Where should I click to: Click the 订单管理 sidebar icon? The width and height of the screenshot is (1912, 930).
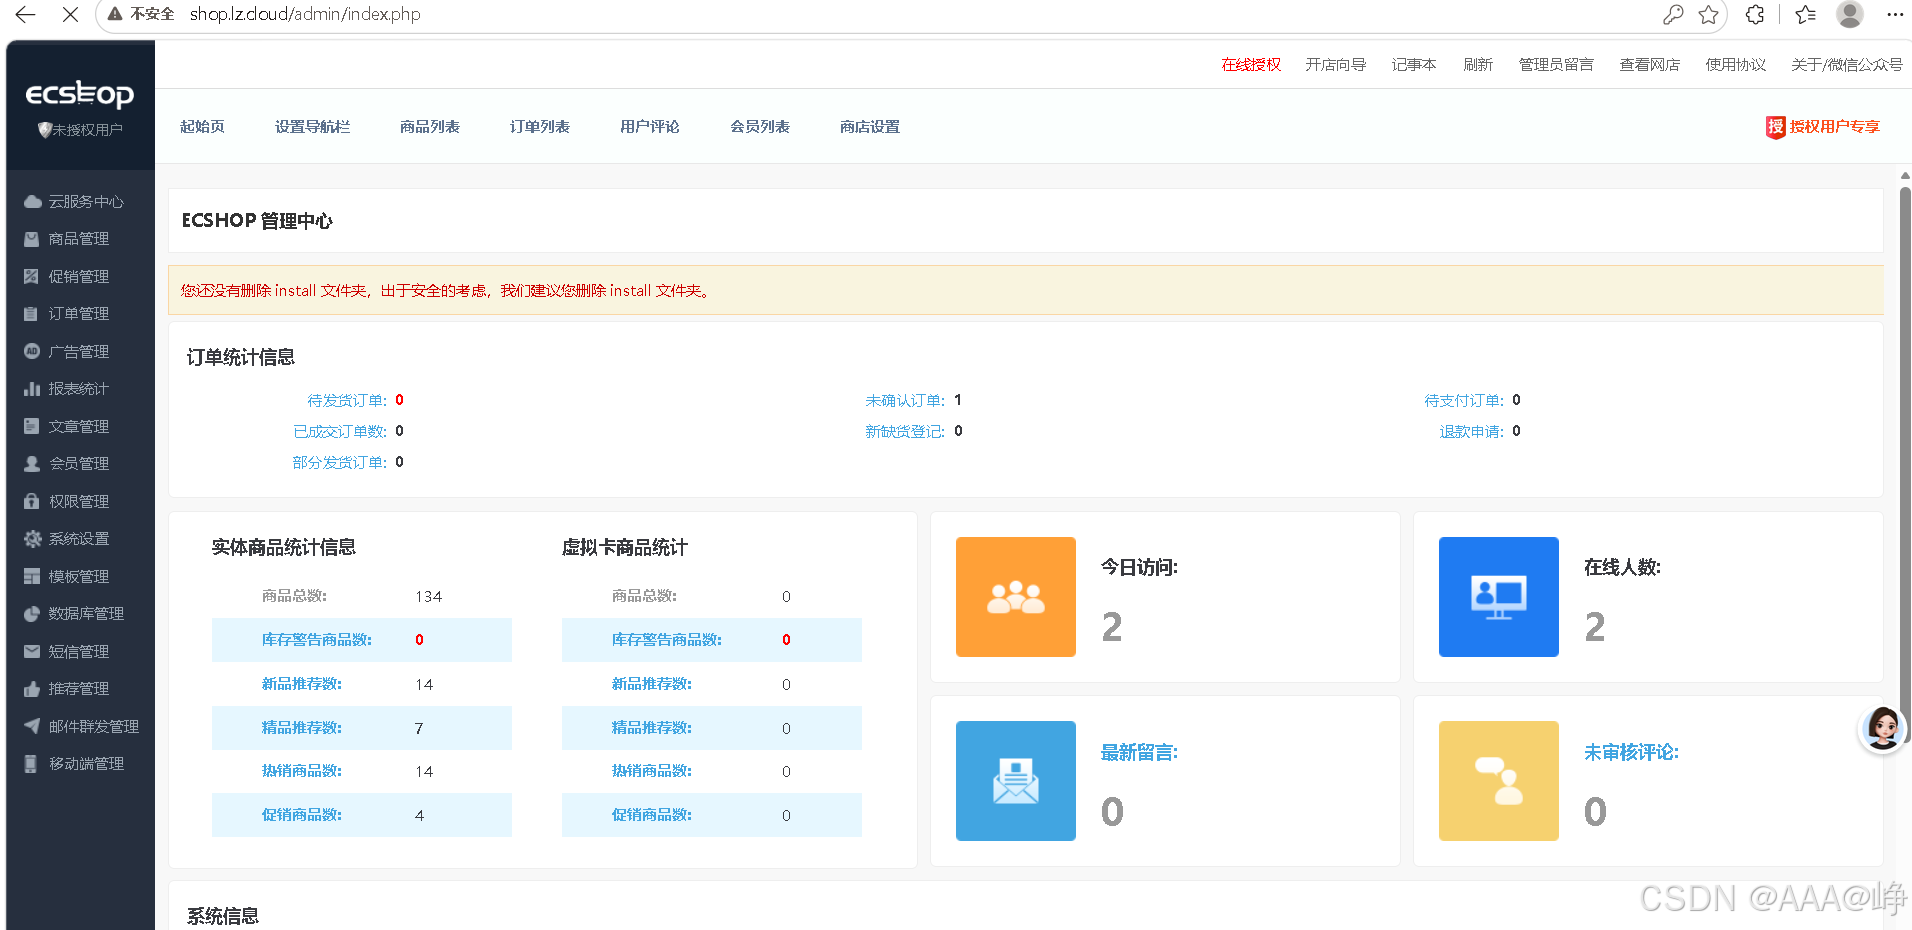pyautogui.click(x=32, y=314)
